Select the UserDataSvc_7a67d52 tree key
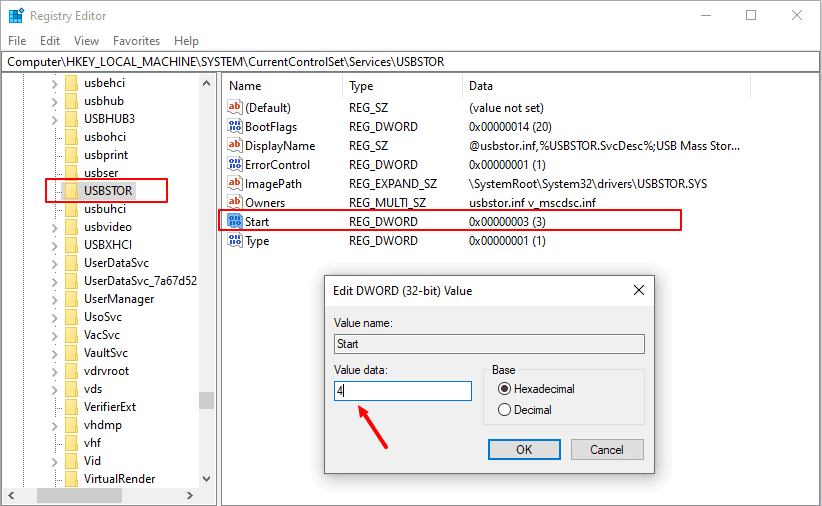The height and width of the screenshot is (506, 822). [x=140, y=281]
